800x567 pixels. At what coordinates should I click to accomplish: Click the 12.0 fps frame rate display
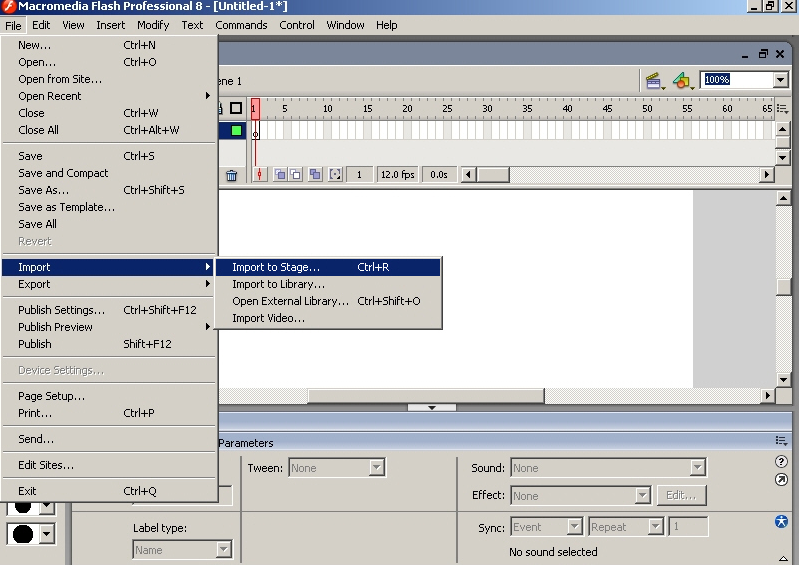397,175
